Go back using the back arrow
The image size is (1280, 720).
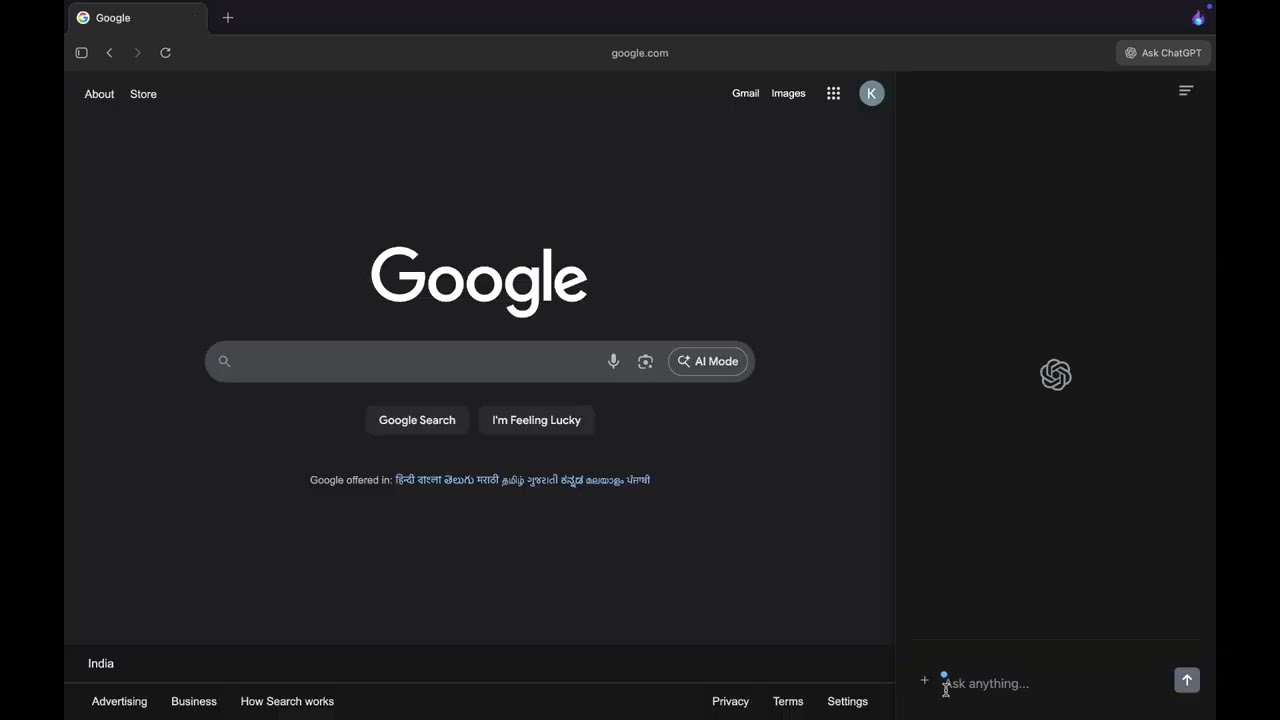(x=110, y=53)
